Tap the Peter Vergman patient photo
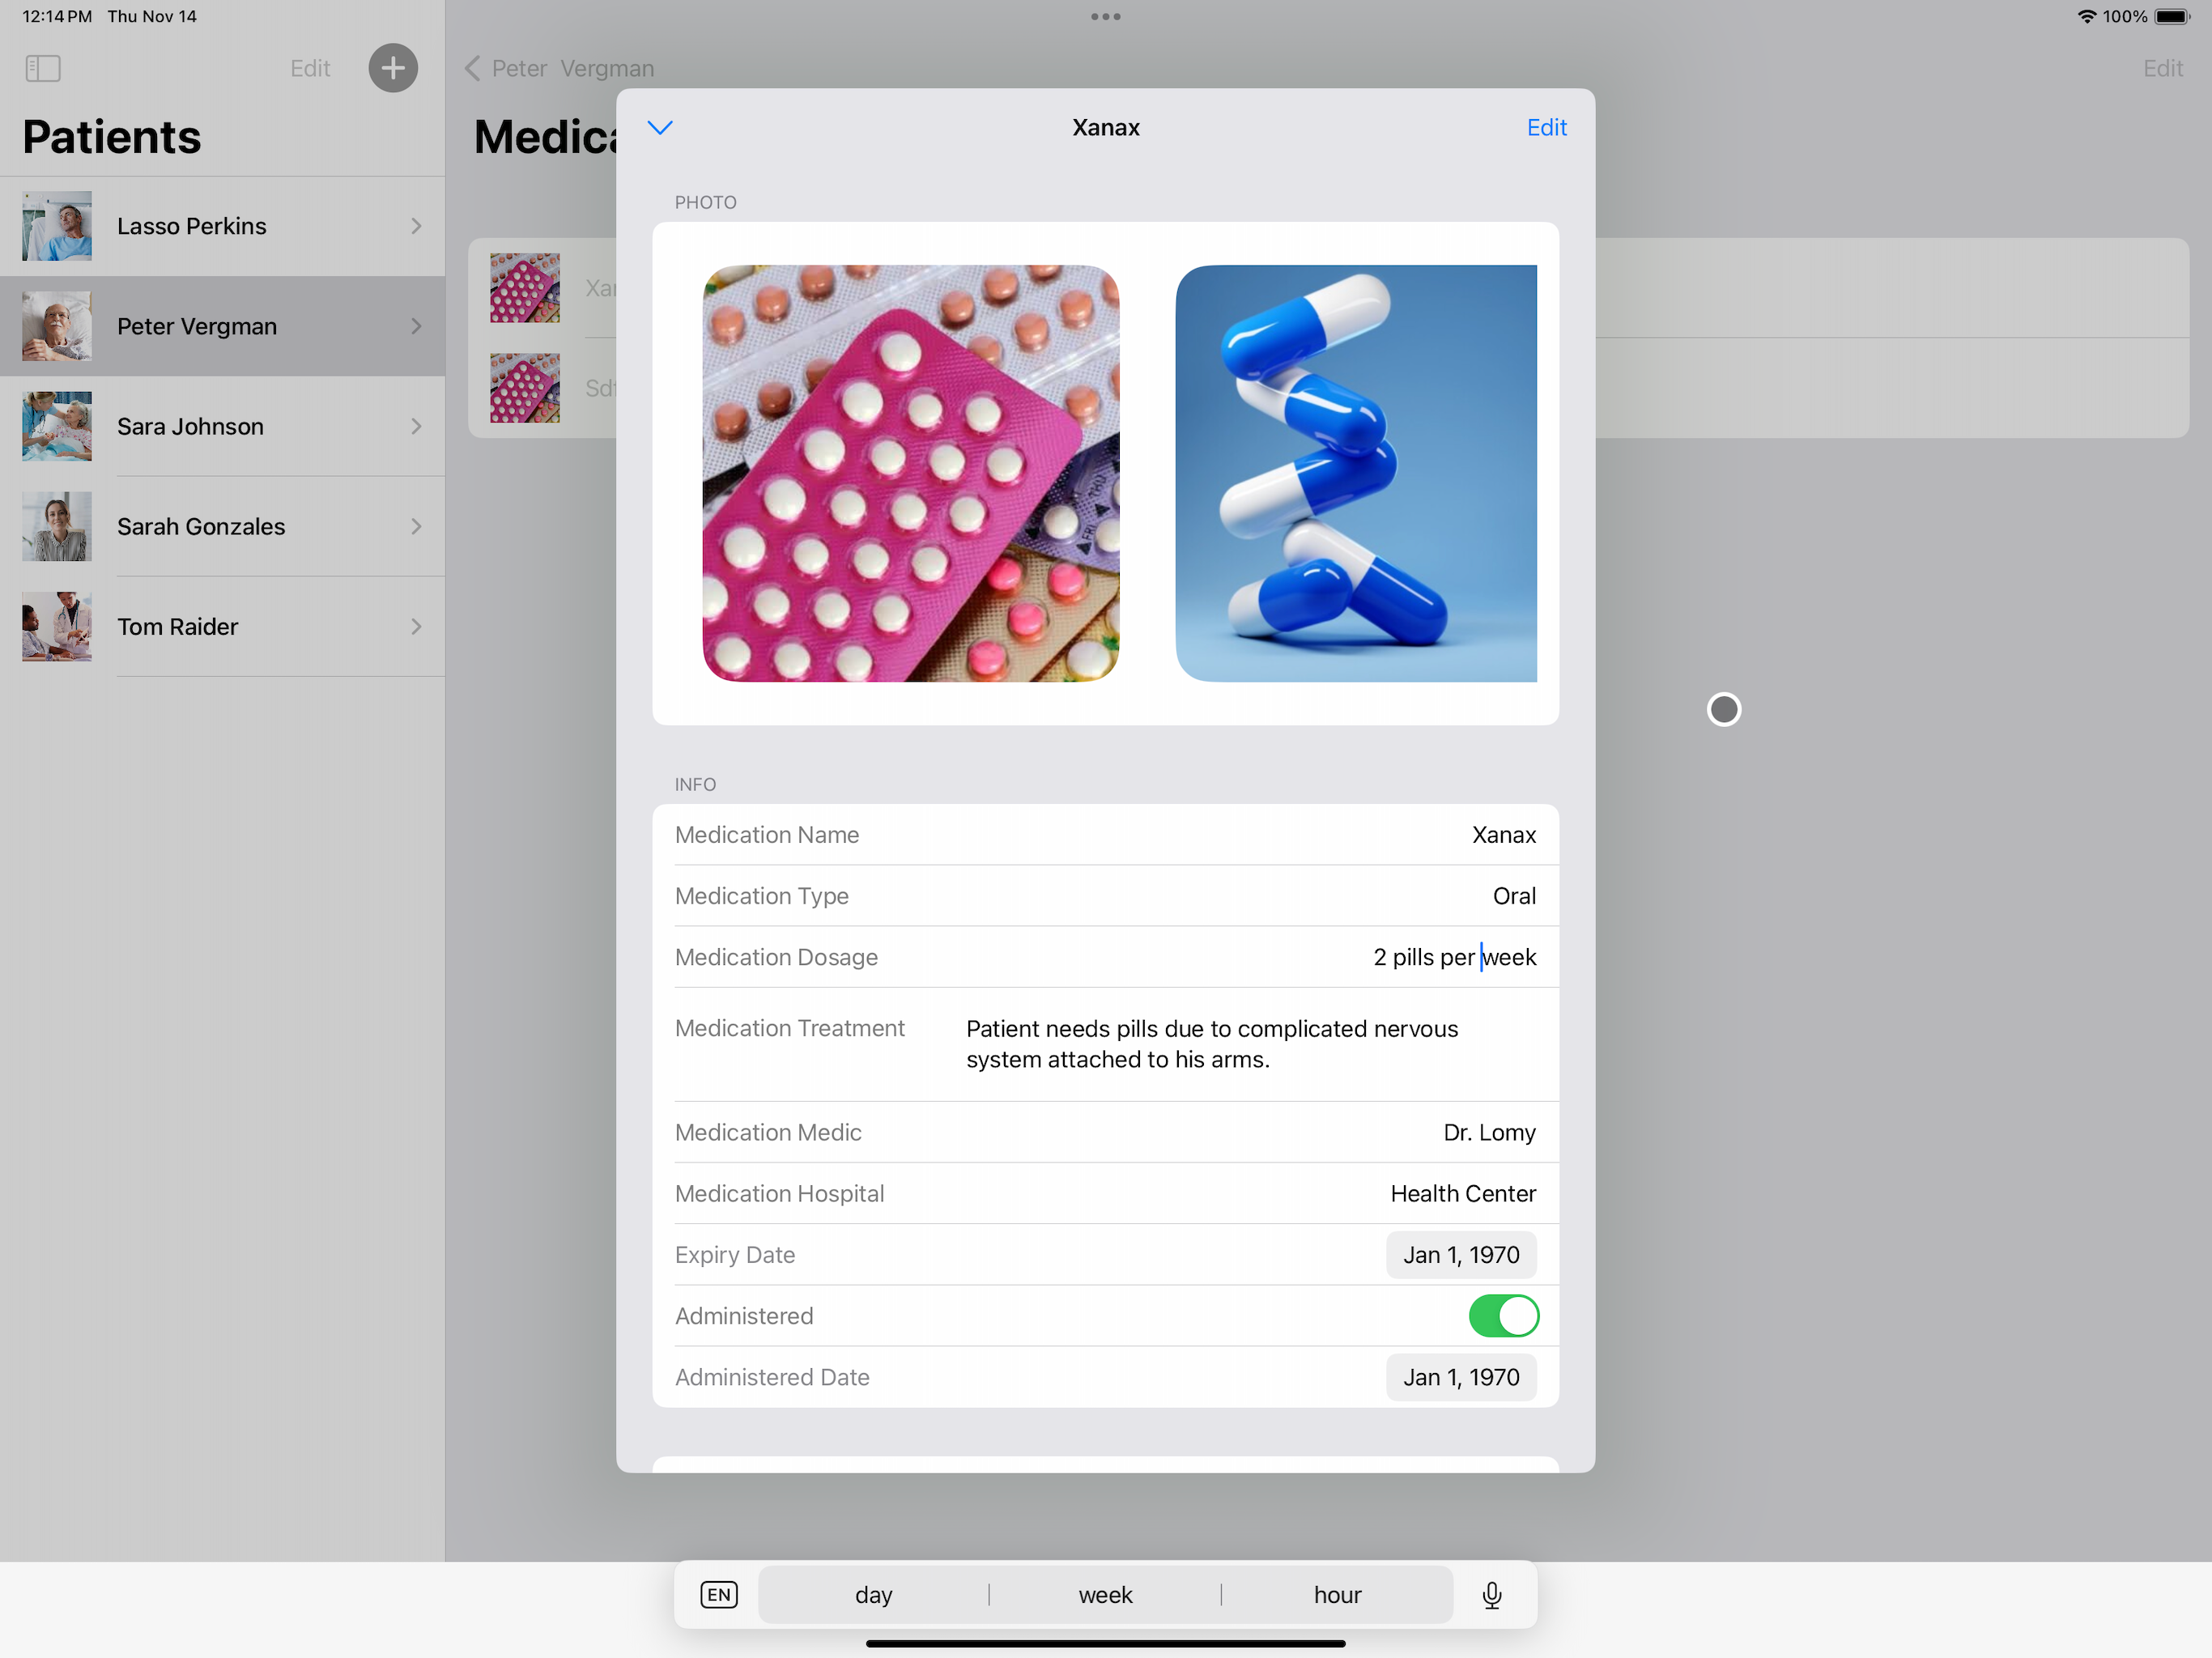The height and width of the screenshot is (1658, 2212). (x=57, y=326)
